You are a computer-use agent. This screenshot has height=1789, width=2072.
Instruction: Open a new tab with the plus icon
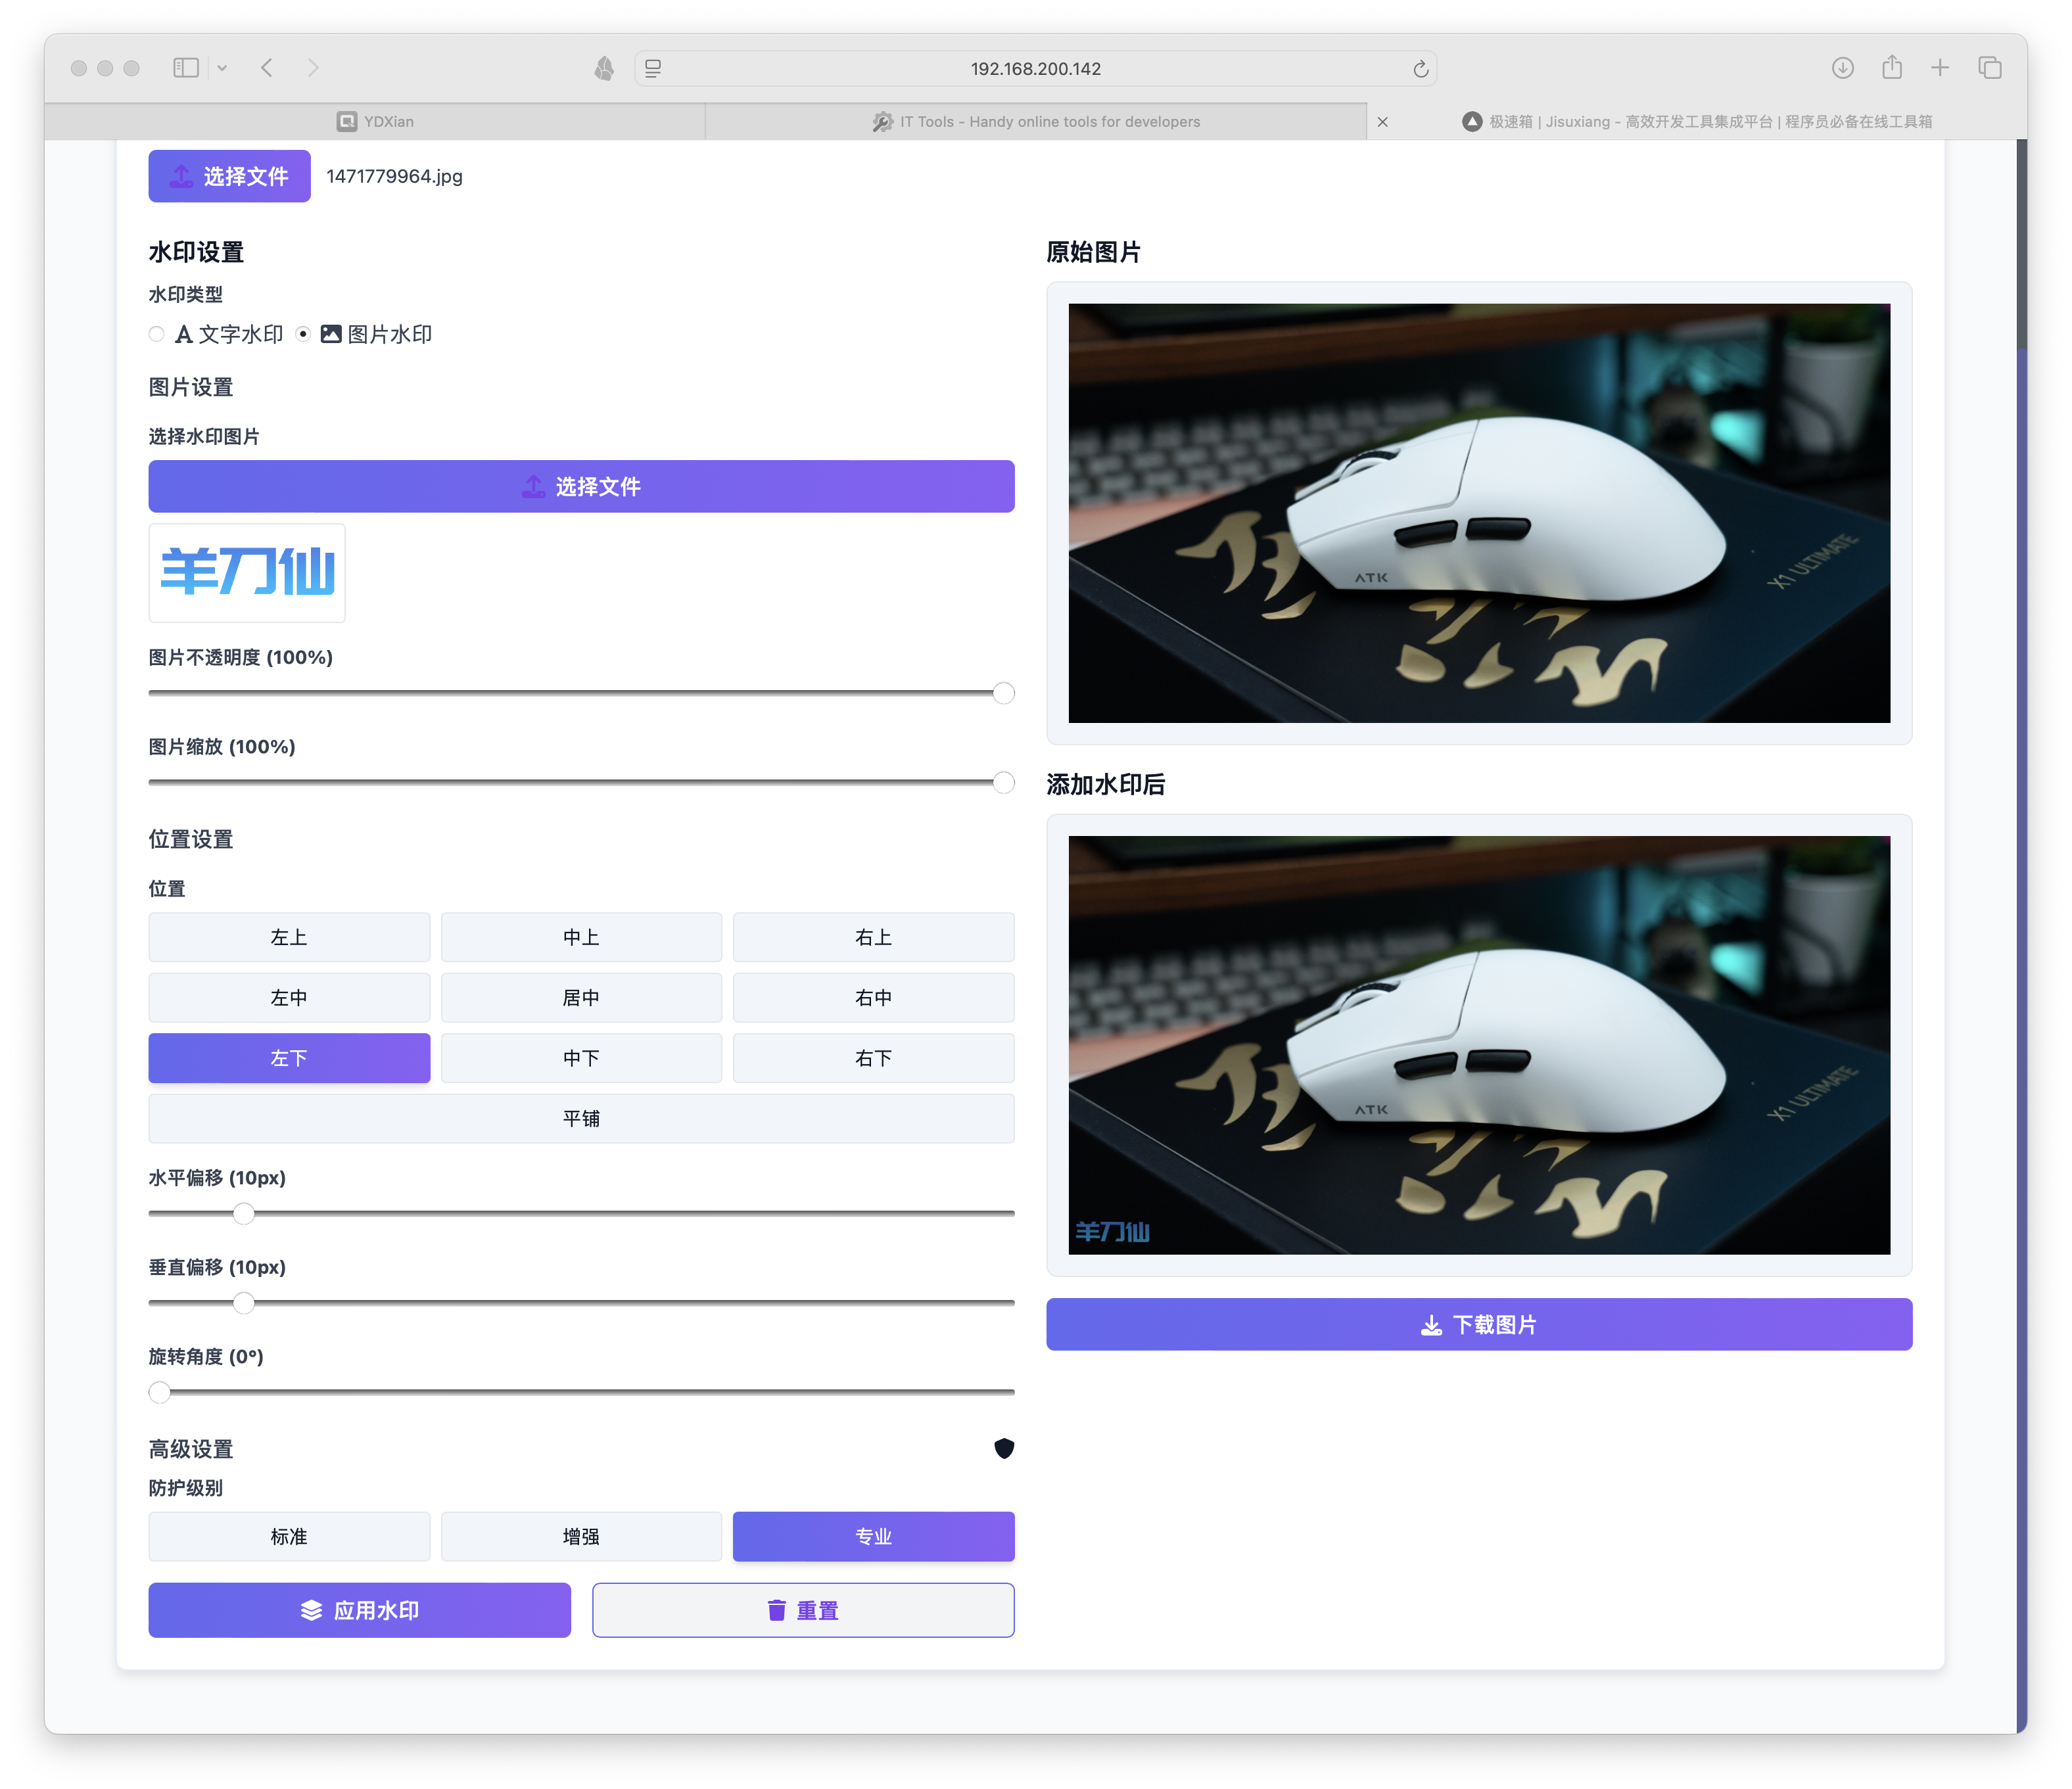tap(1940, 68)
